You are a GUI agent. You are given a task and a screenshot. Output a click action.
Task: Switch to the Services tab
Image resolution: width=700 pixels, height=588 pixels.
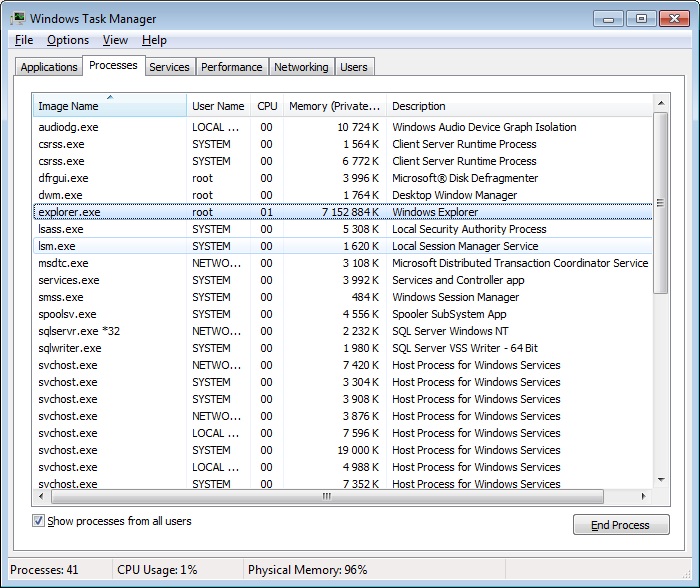(169, 67)
